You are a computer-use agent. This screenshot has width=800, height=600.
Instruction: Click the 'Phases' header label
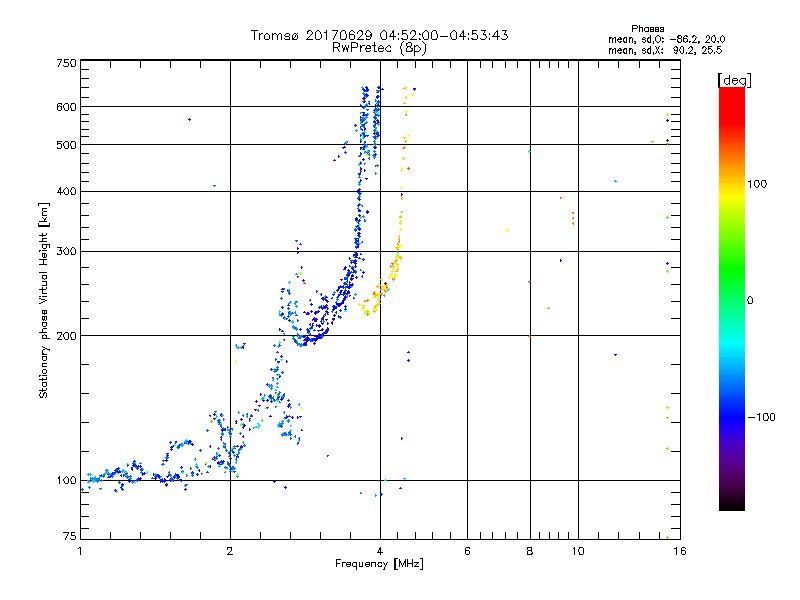click(x=647, y=29)
